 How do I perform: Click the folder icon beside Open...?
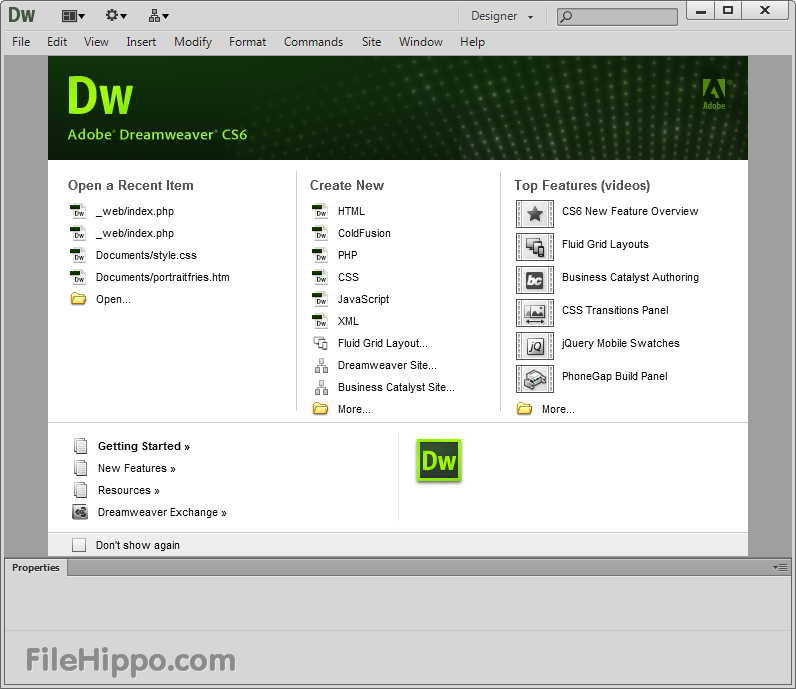click(78, 299)
